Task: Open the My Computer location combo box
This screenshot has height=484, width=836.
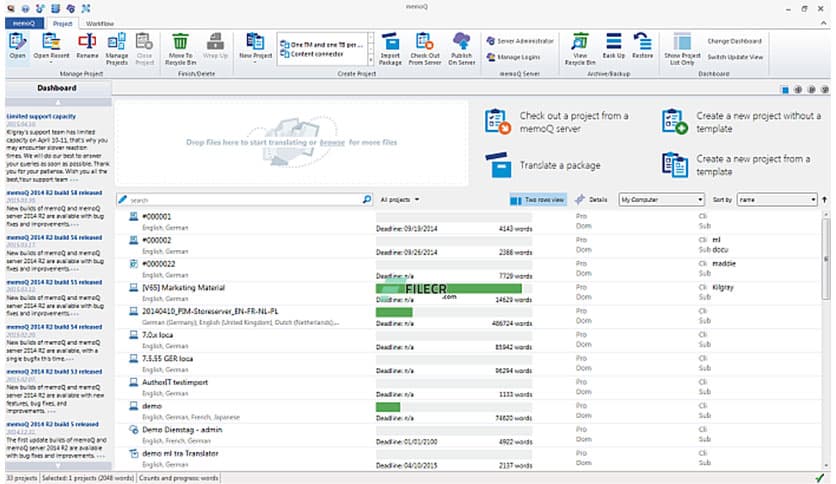Action: pos(661,199)
